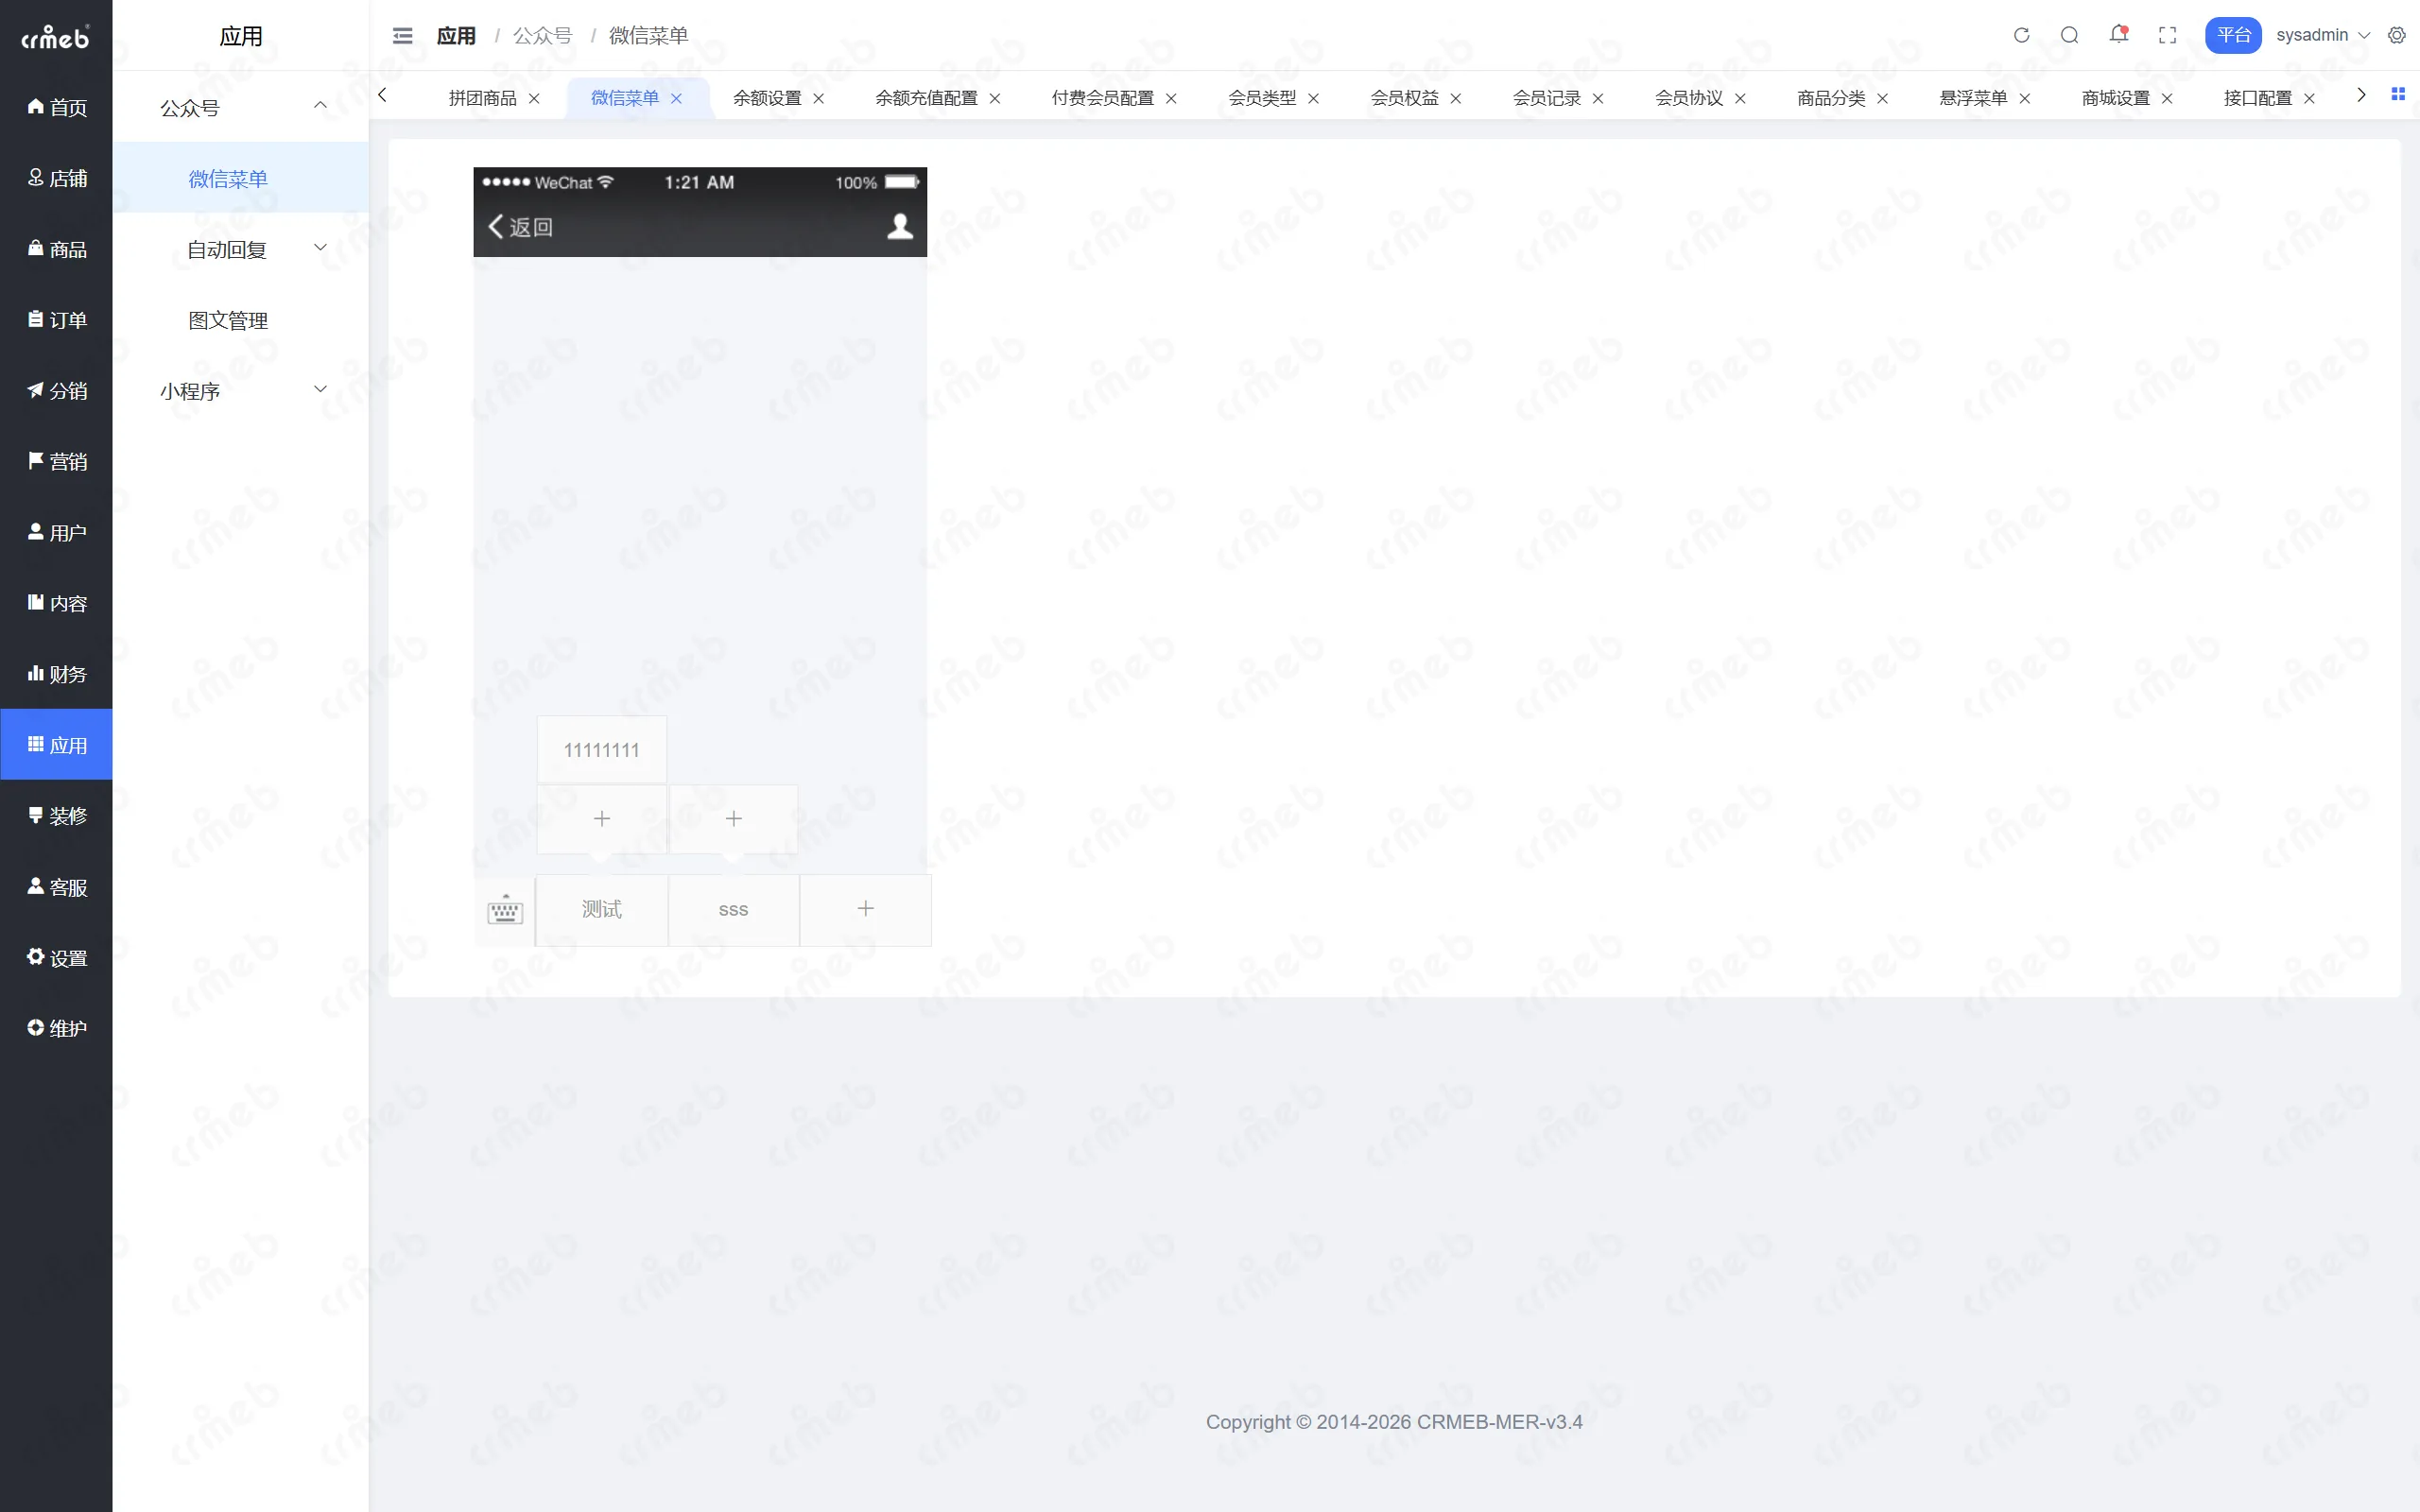Screen dimensions: 2420x1512
Task: Switch to the 付费会员配置 tab
Action: click(x=1102, y=98)
